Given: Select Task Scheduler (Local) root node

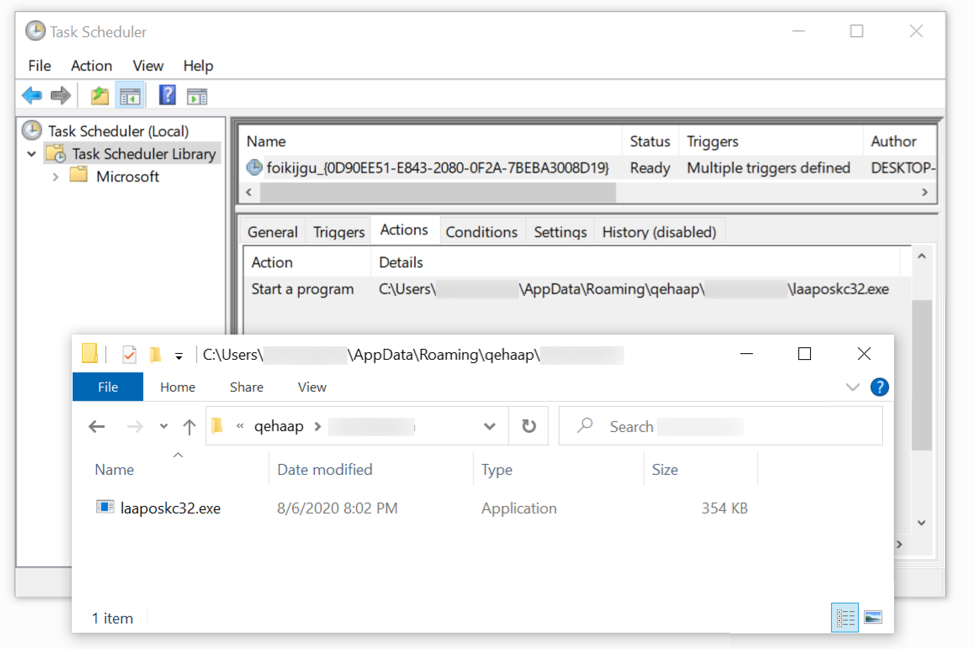Looking at the screenshot, I should coord(118,131).
